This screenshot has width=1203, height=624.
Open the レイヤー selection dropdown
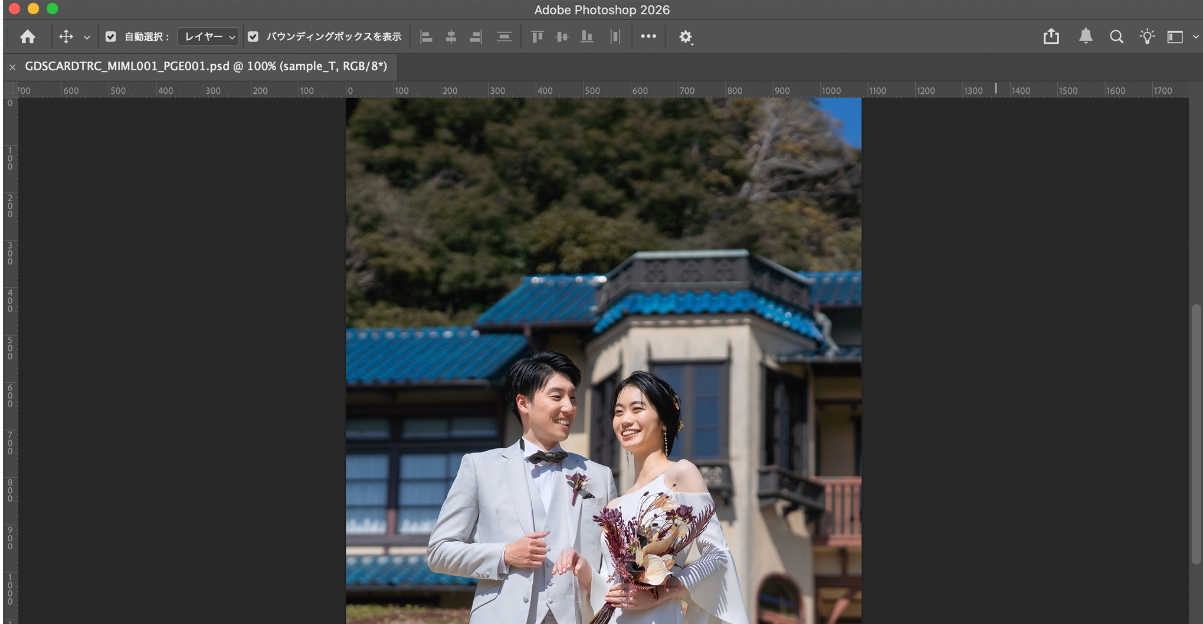click(x=207, y=36)
